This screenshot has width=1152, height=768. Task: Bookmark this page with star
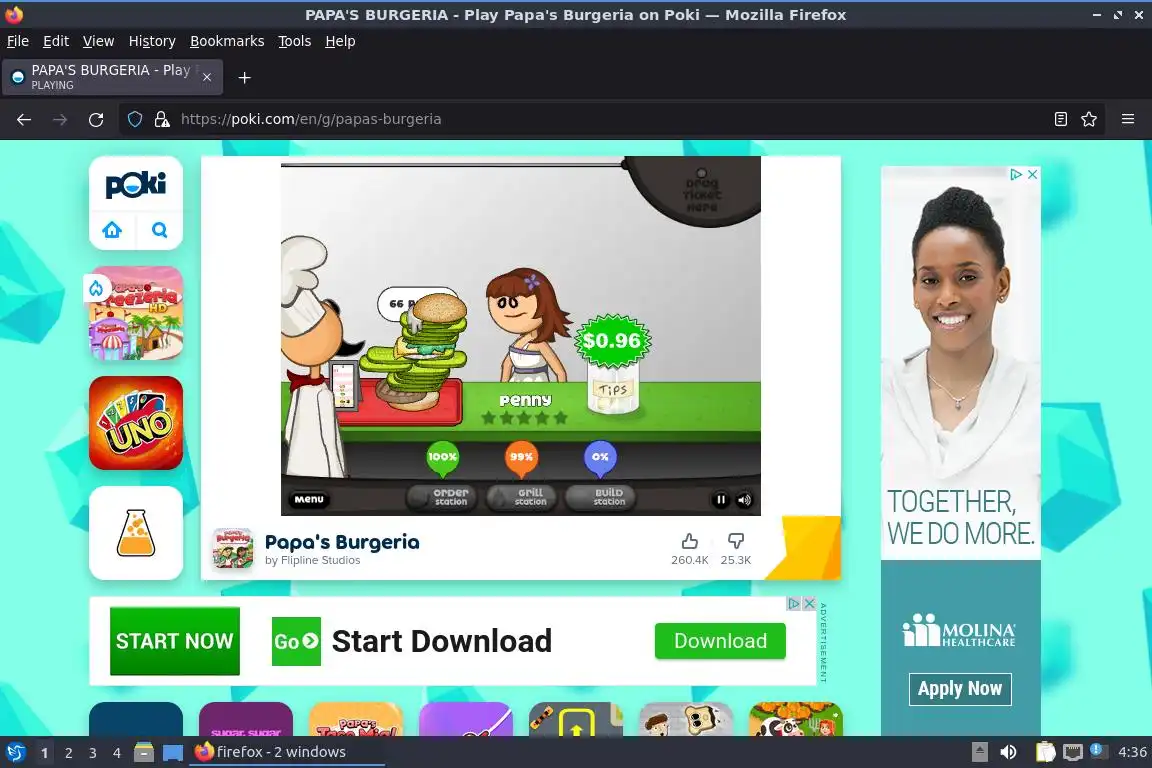pos(1089,119)
